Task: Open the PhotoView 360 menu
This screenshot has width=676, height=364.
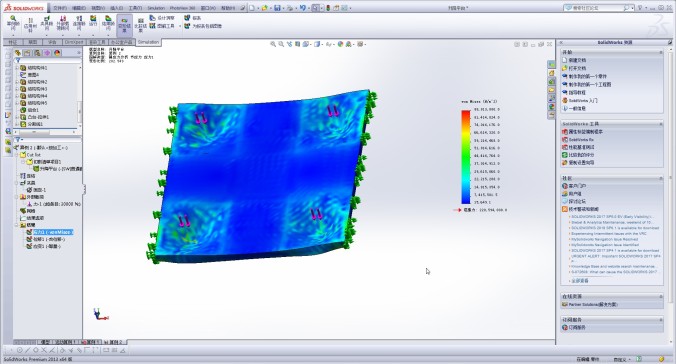Action: 182,8
